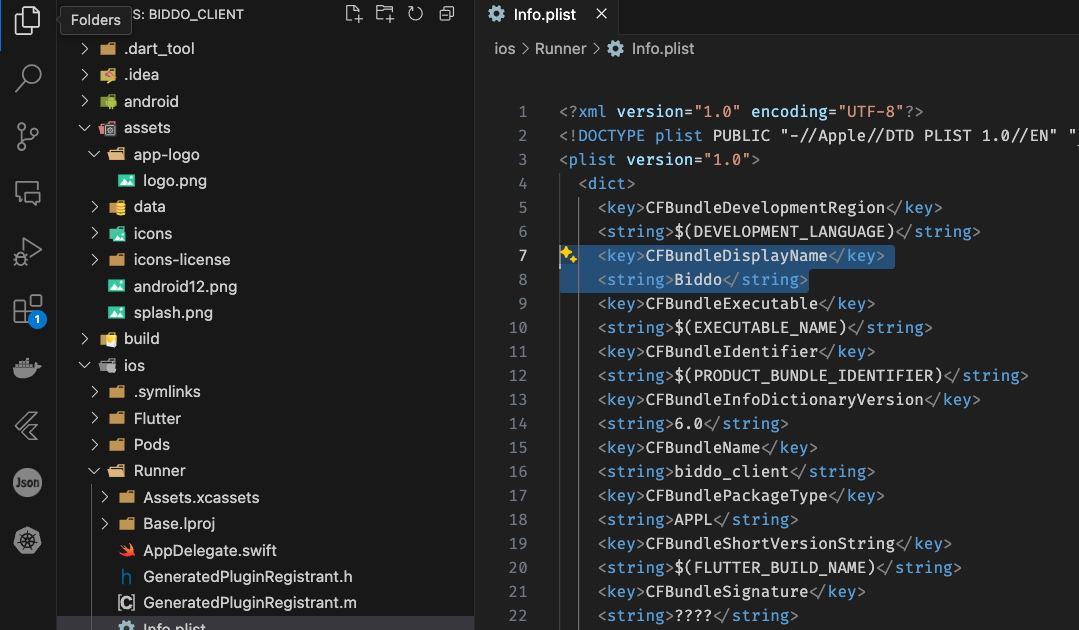Open the Run and Debug view
This screenshot has height=630, width=1079.
click(x=28, y=252)
